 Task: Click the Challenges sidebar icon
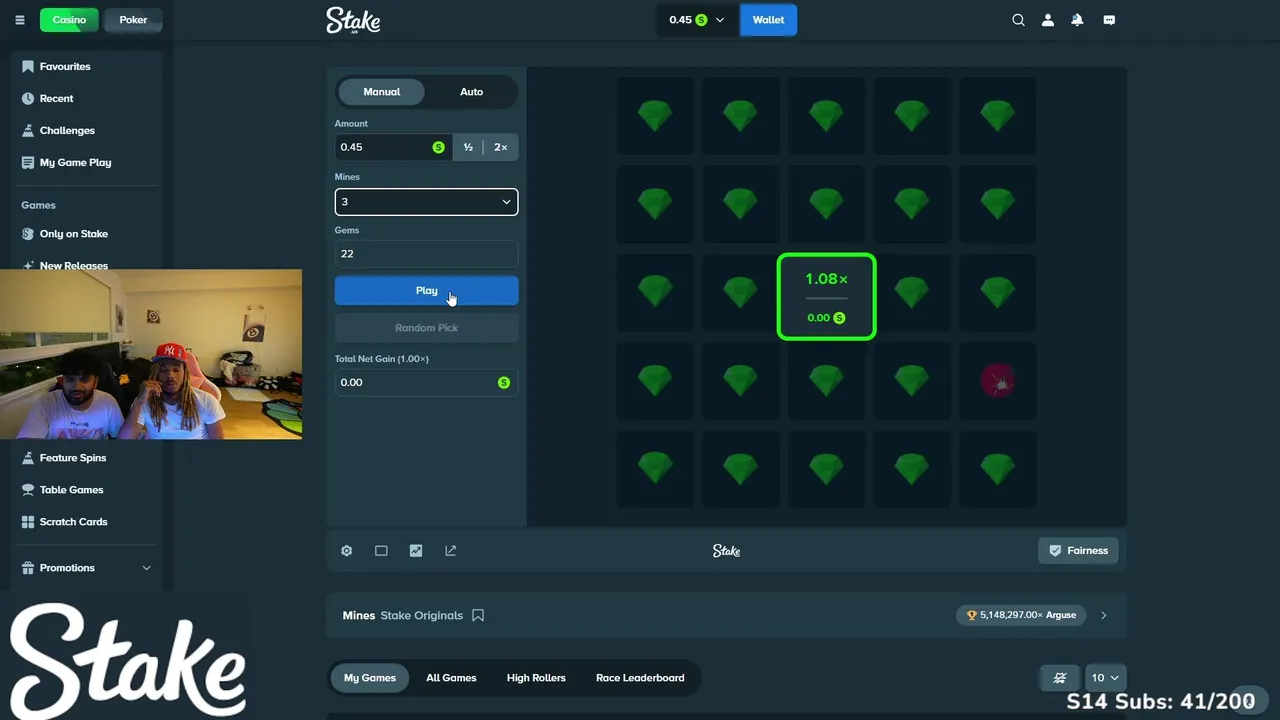pyautogui.click(x=28, y=130)
